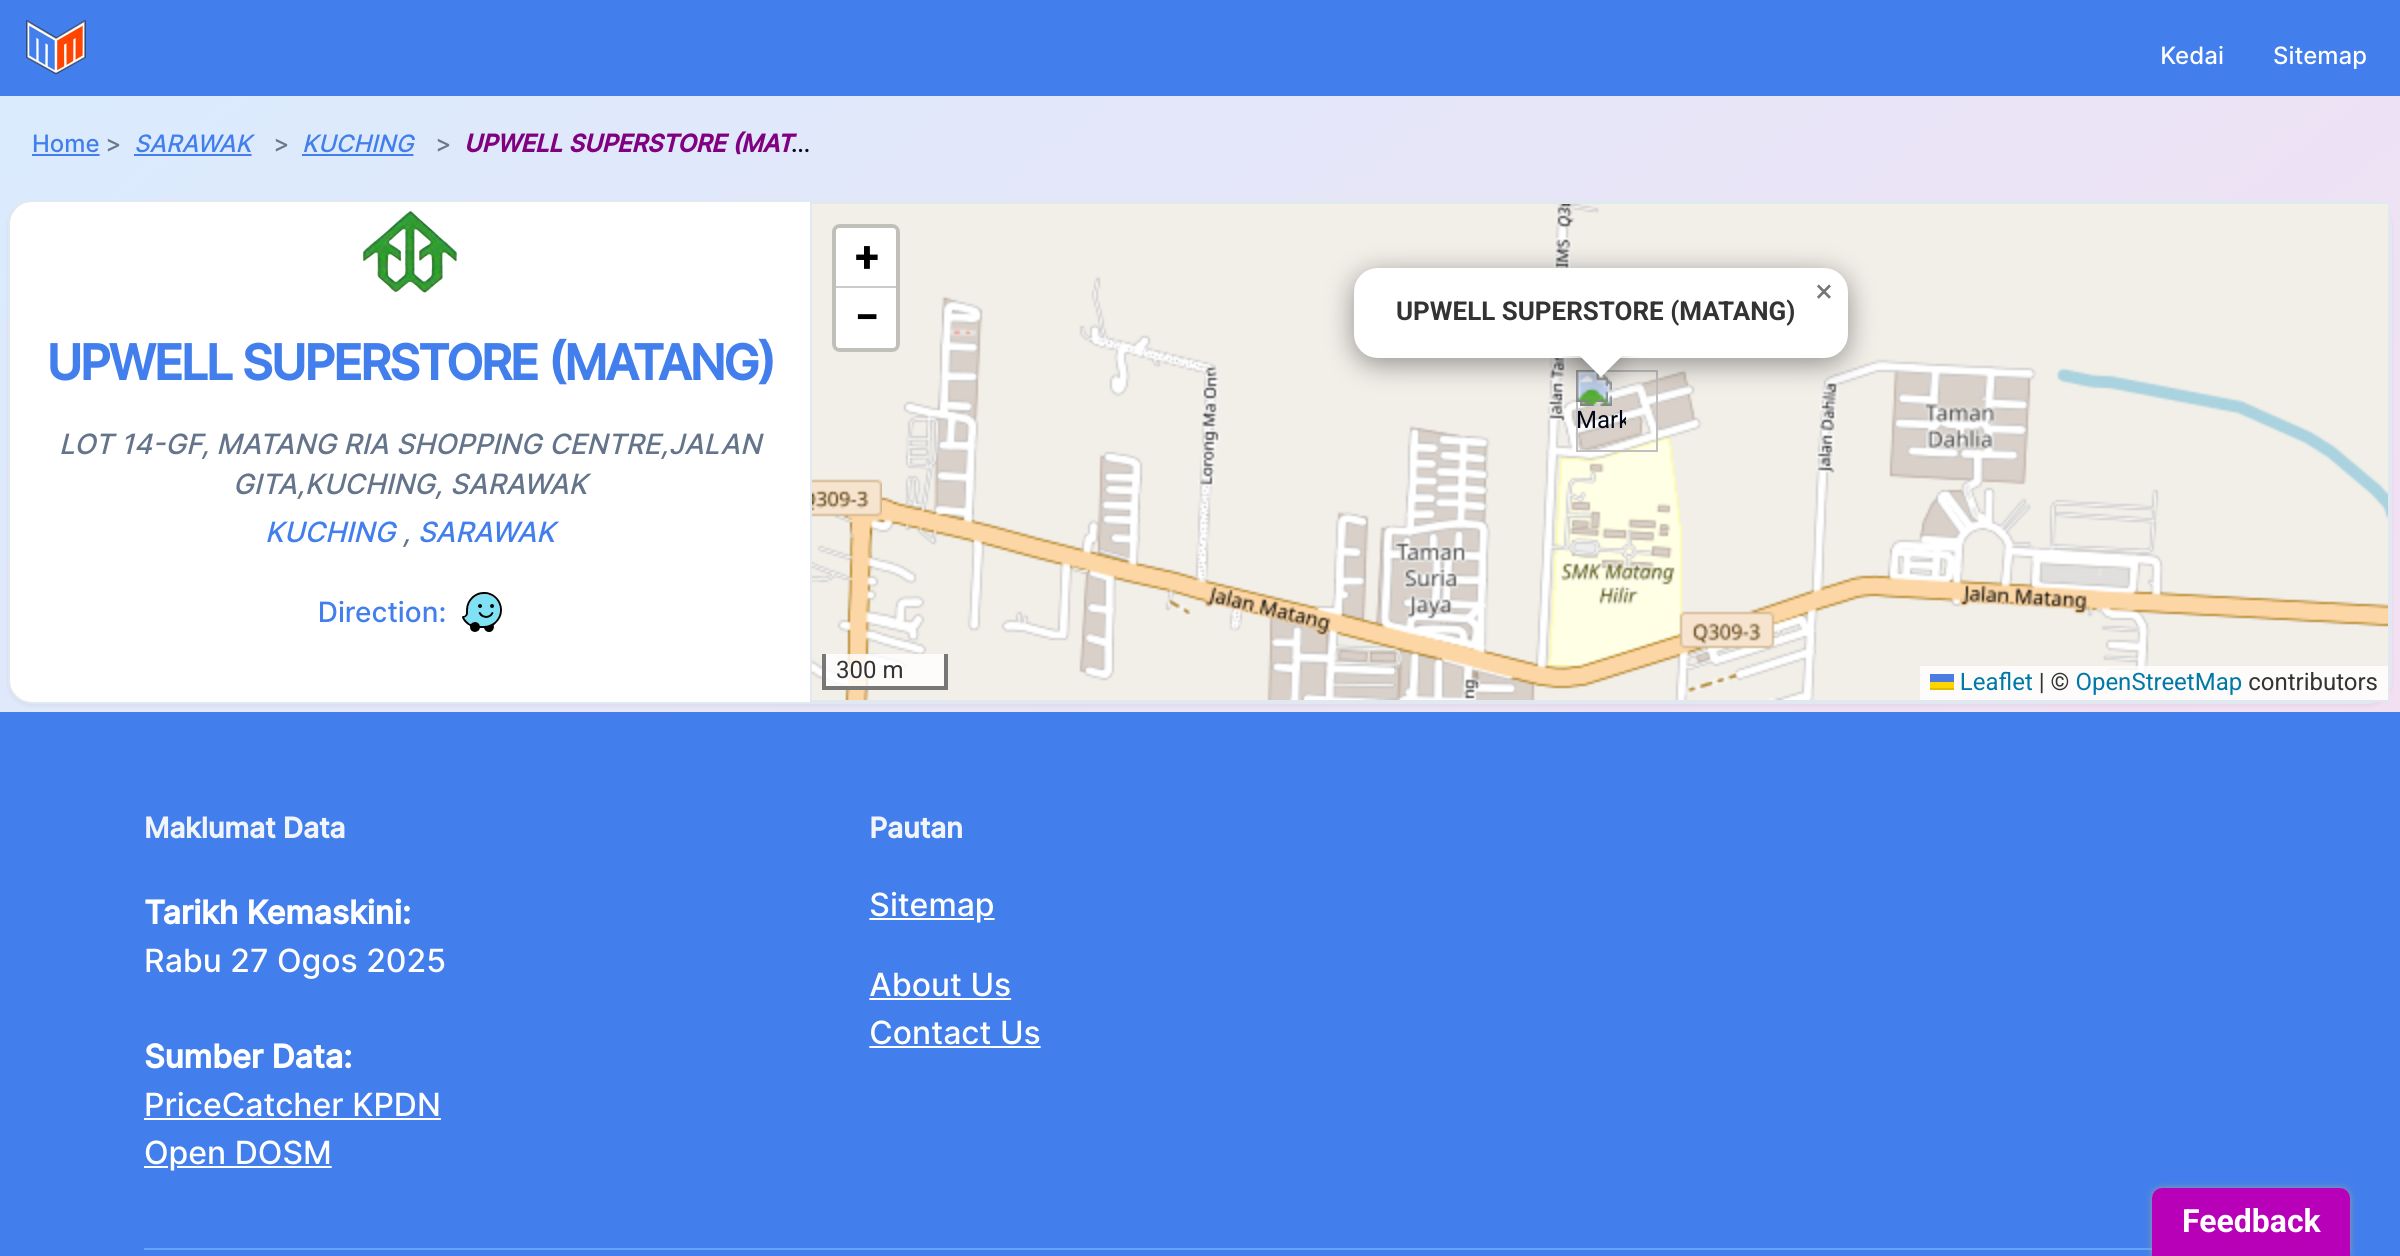Open the OpenStreetMap attribution link
This screenshot has height=1256, width=2400.
pyautogui.click(x=2158, y=682)
